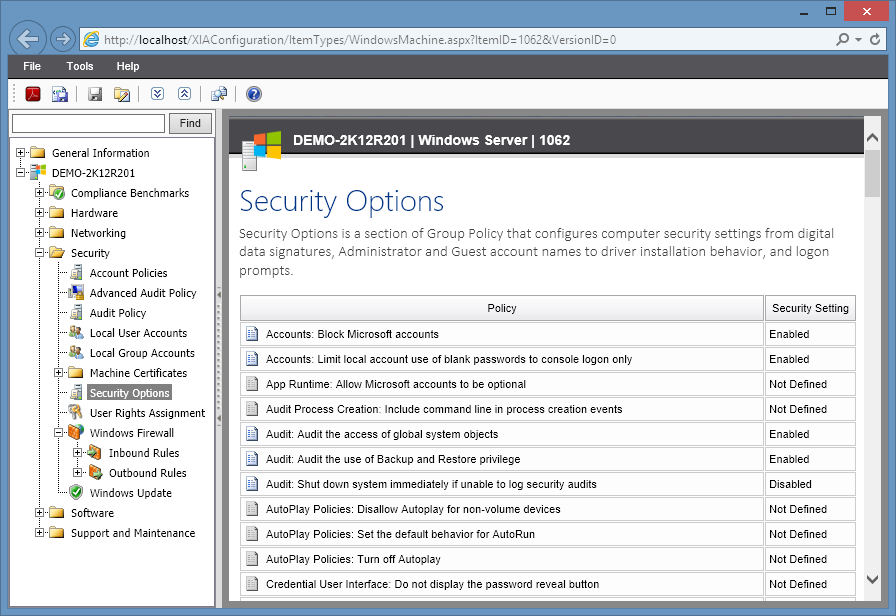Open the File menu
Image resolution: width=896 pixels, height=616 pixels.
coord(32,66)
